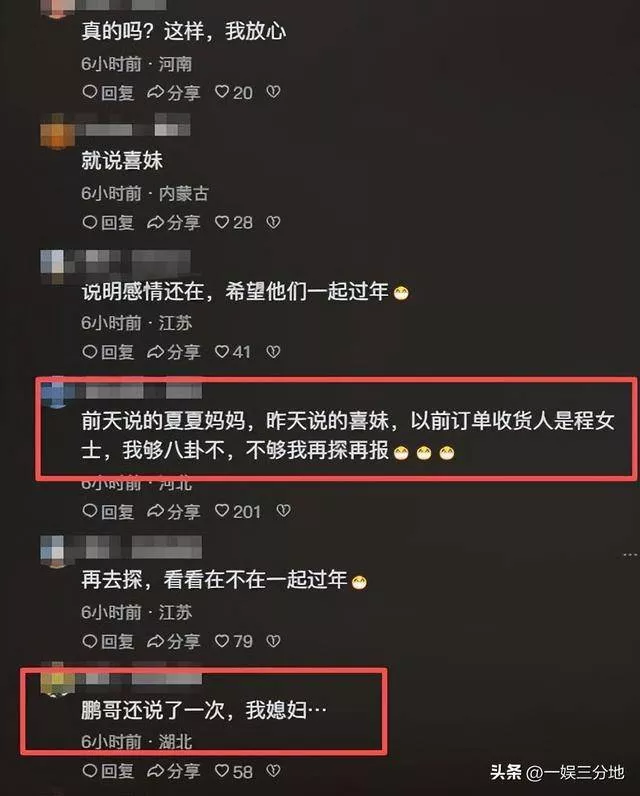The image size is (640, 796).
Task: Reply to the 再去探 comment
Action: pos(108,641)
